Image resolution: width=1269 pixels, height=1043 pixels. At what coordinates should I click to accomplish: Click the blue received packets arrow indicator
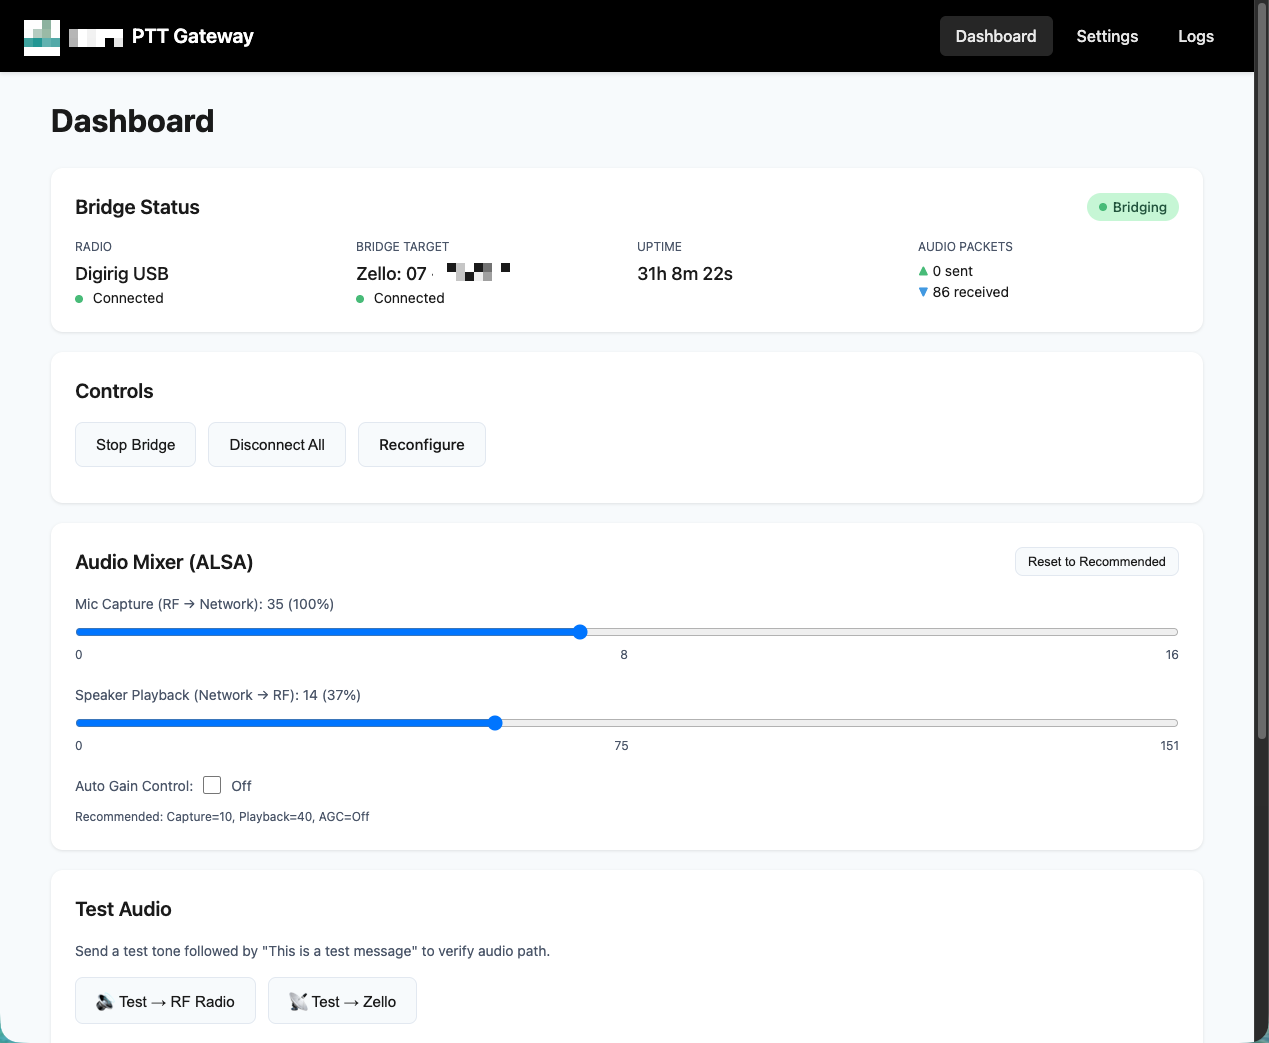pos(923,292)
